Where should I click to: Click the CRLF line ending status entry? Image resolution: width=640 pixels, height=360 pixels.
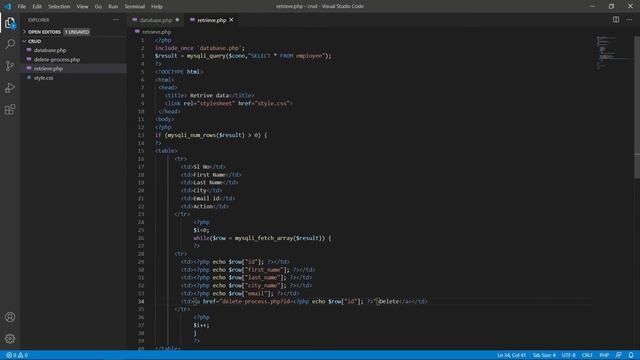coord(587,355)
